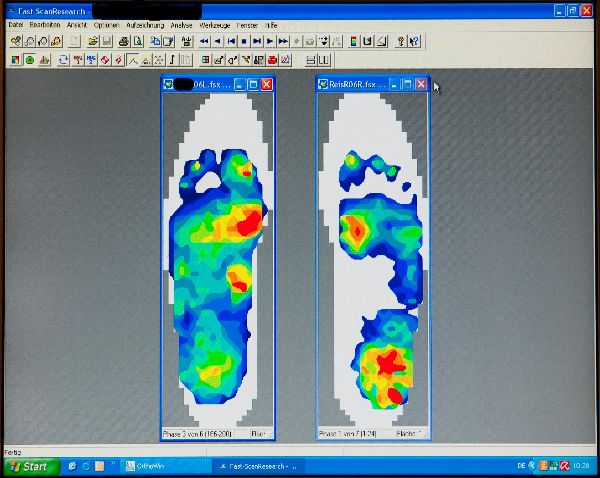Screen dimensions: 600x478
Task: Open the Optionen menu
Action: [x=106, y=24]
